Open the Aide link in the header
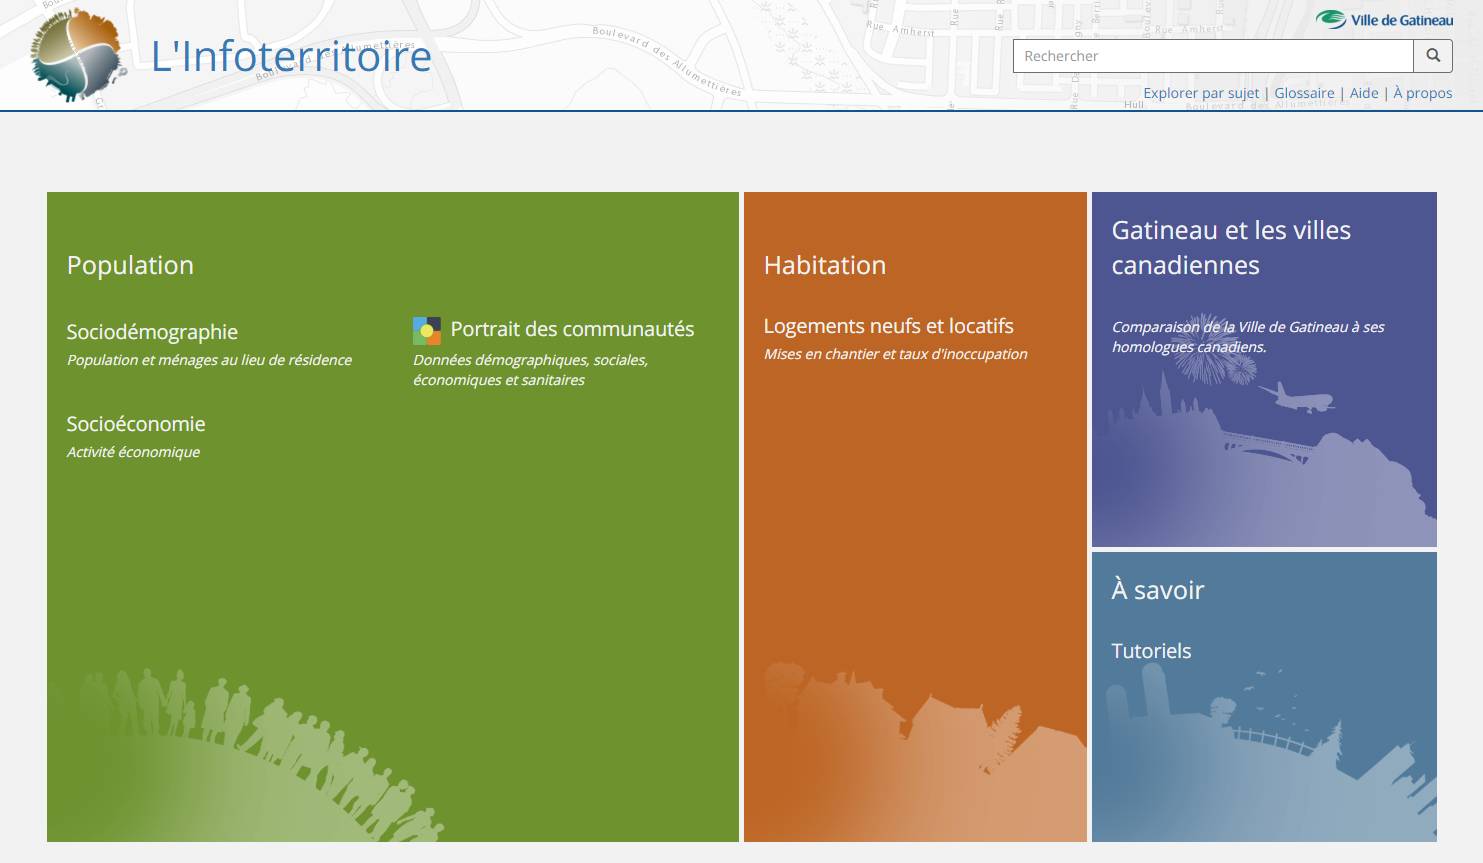This screenshot has width=1483, height=863. (x=1363, y=93)
